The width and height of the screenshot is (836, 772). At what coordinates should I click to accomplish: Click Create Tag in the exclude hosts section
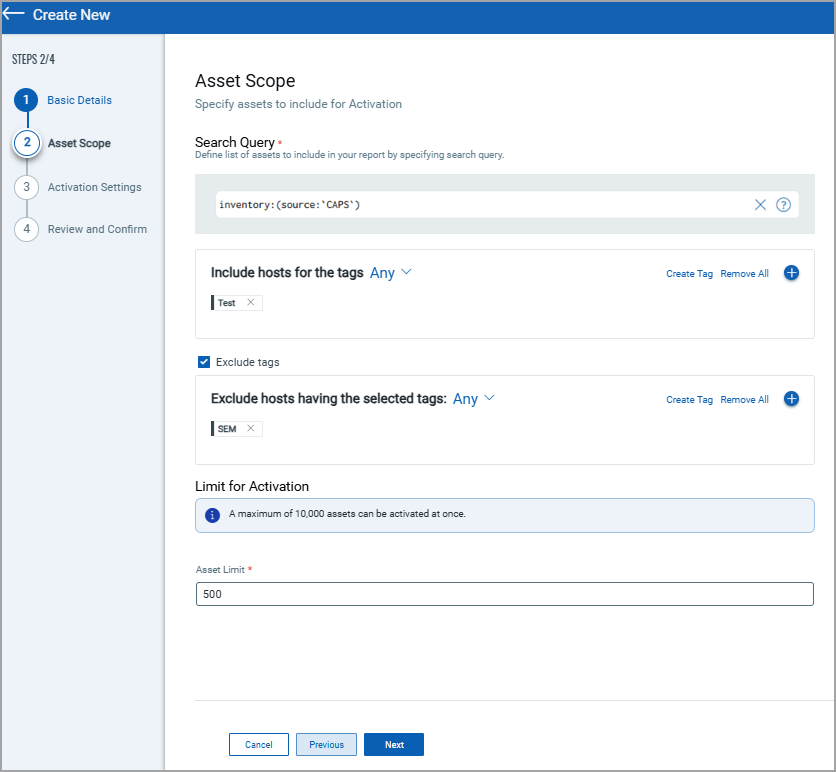689,399
